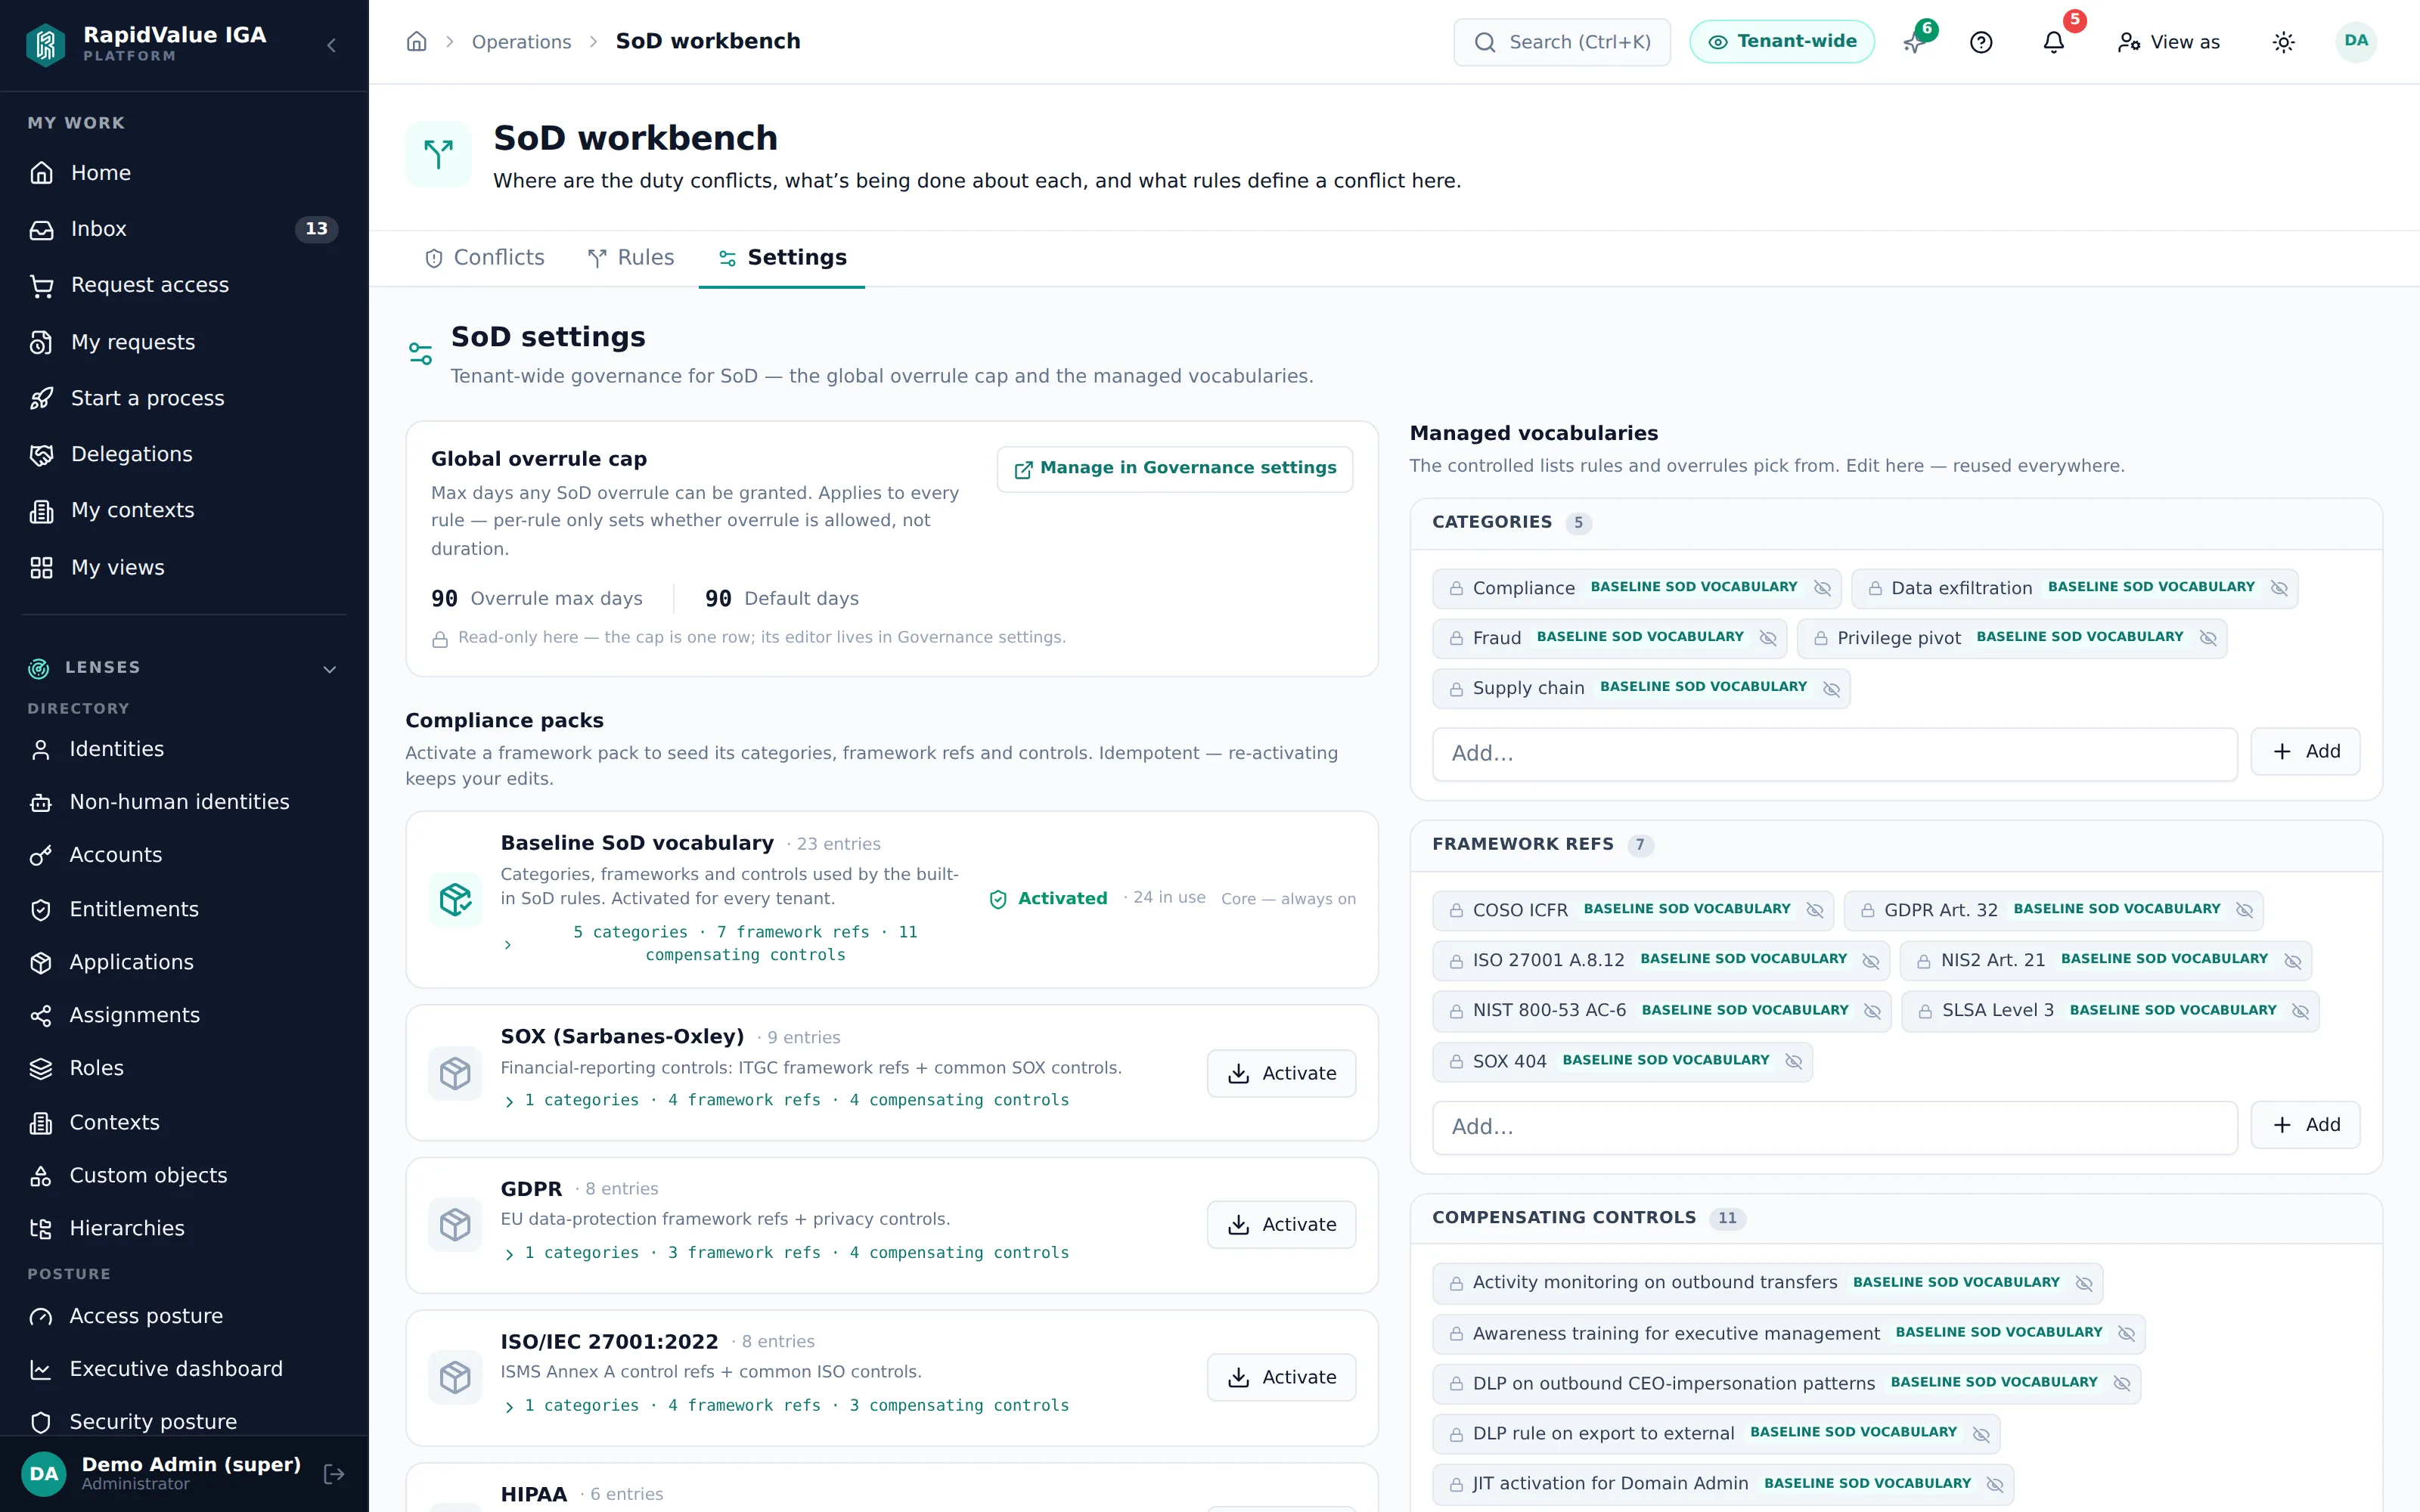
Task: Hide the NIST 800-53 AC-6 framework ref
Action: (x=1872, y=1011)
